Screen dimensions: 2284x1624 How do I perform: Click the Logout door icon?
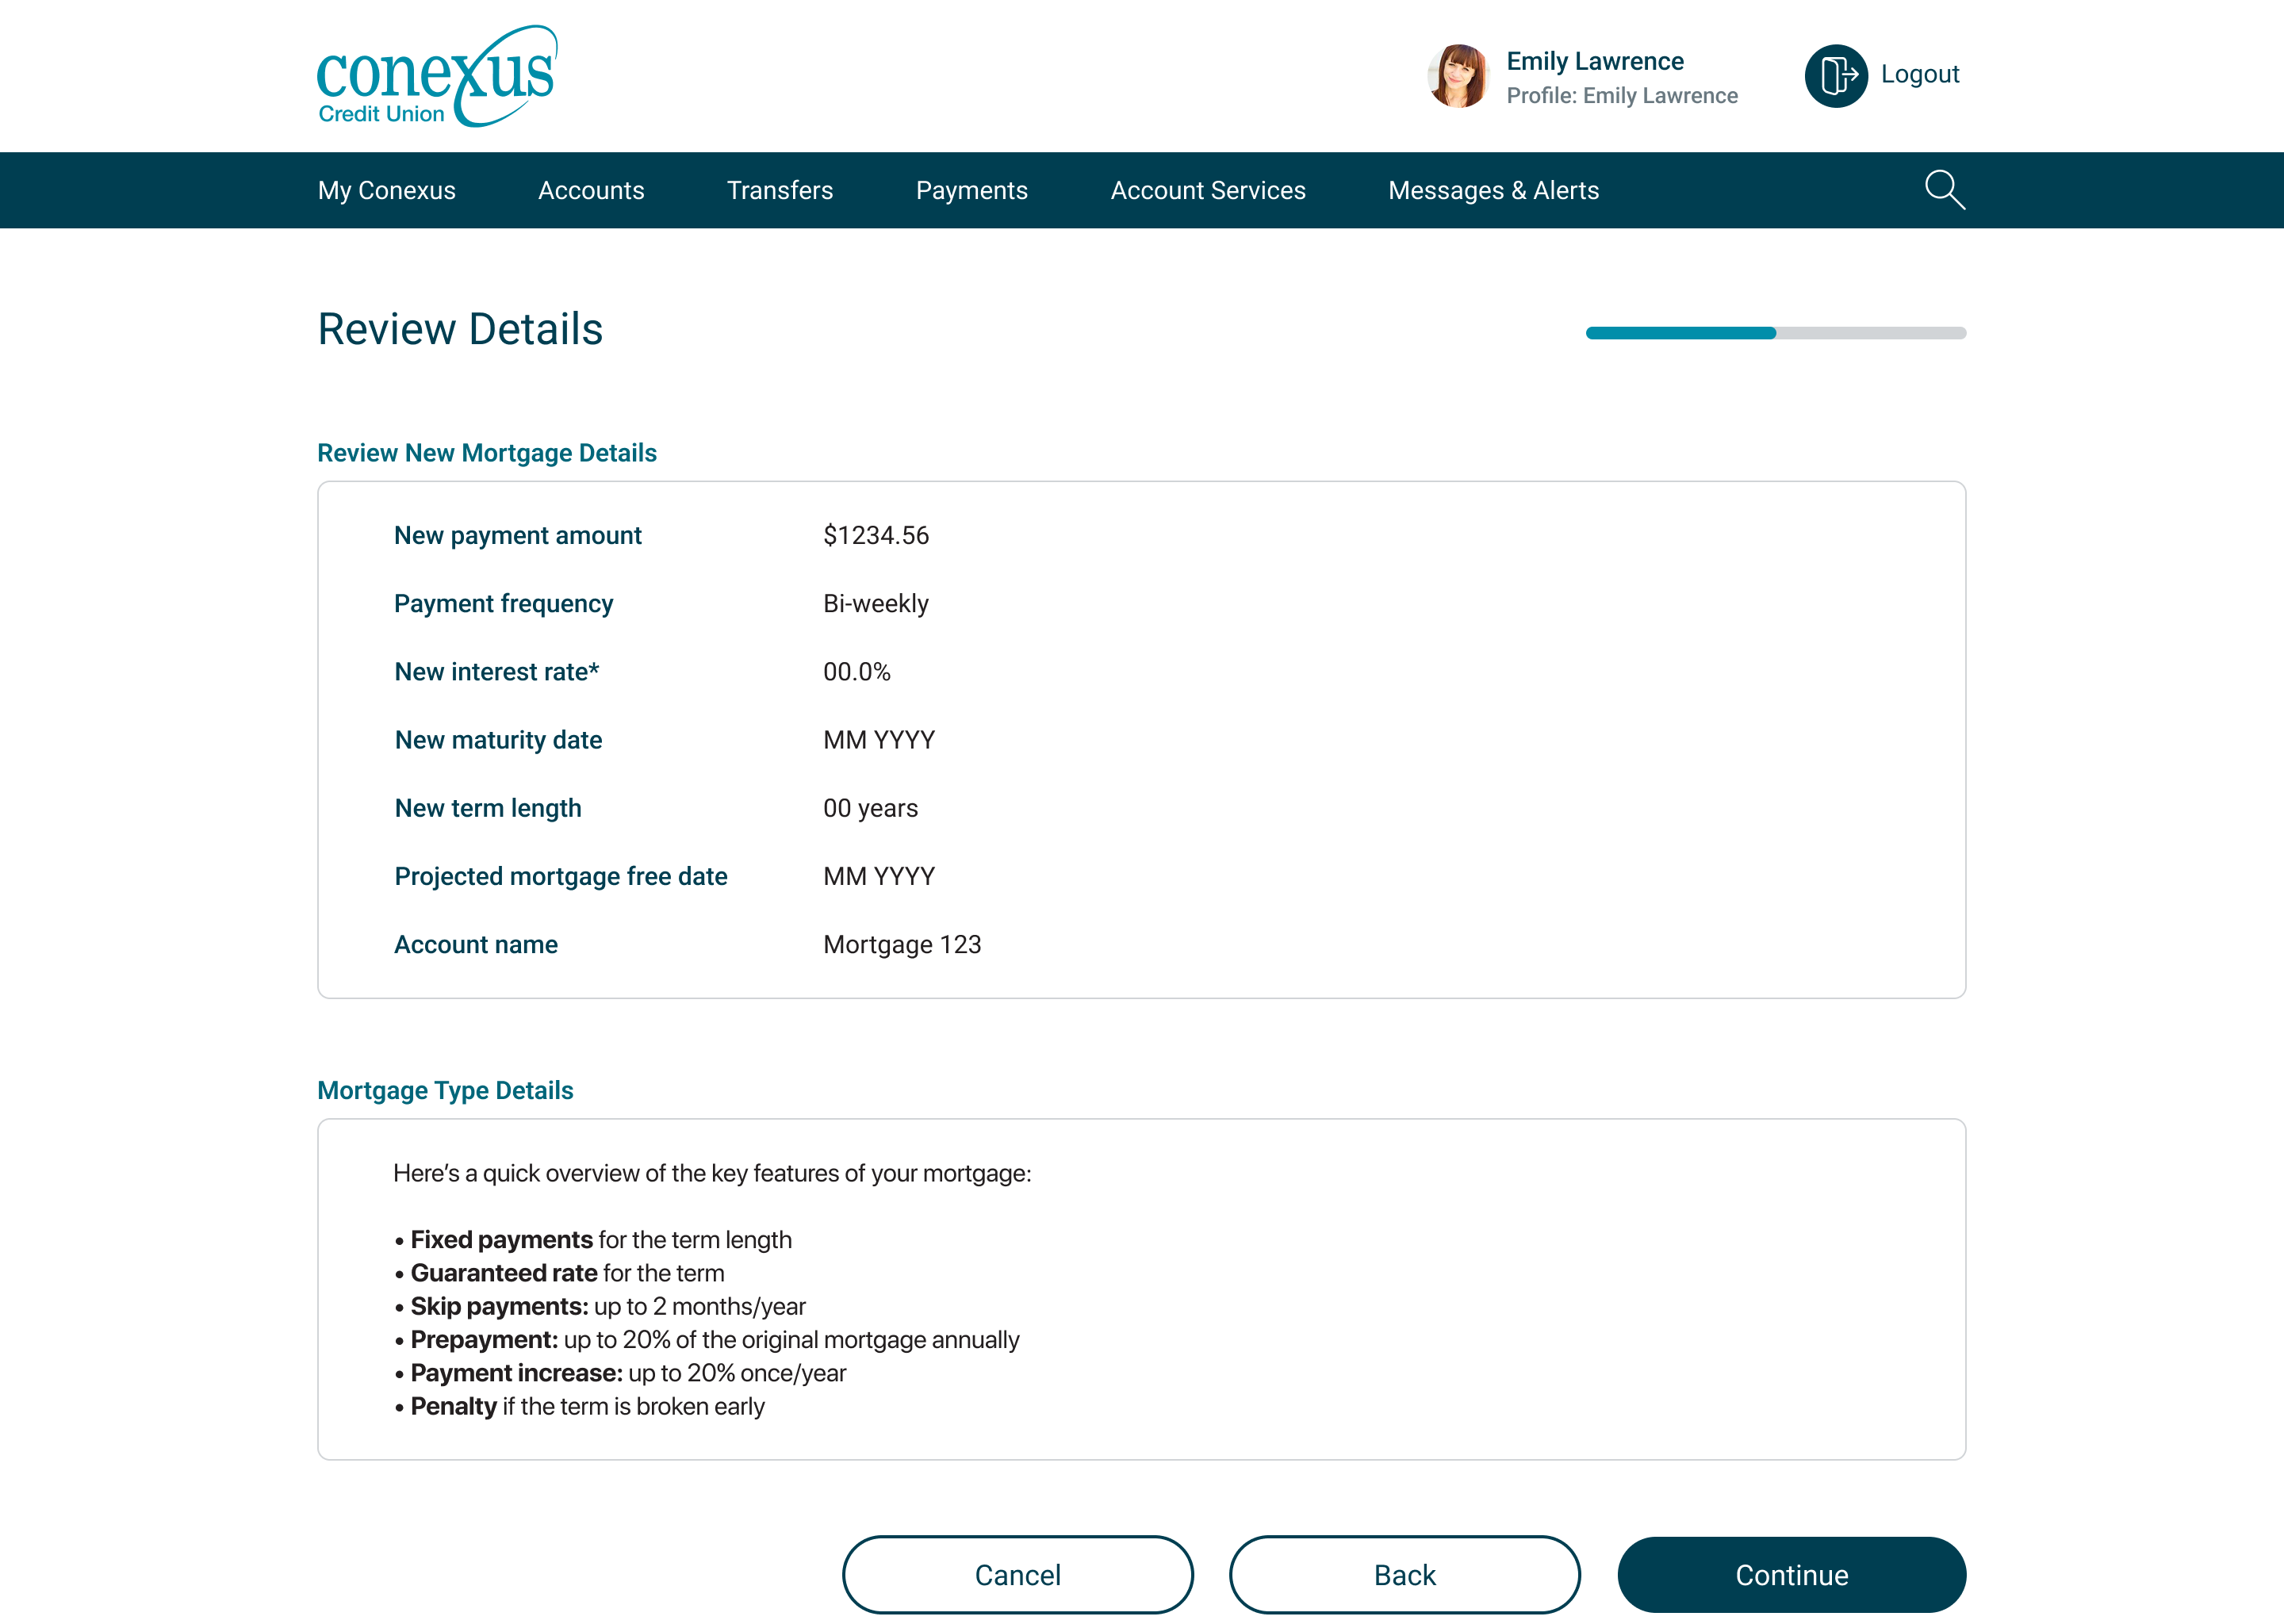1836,76
